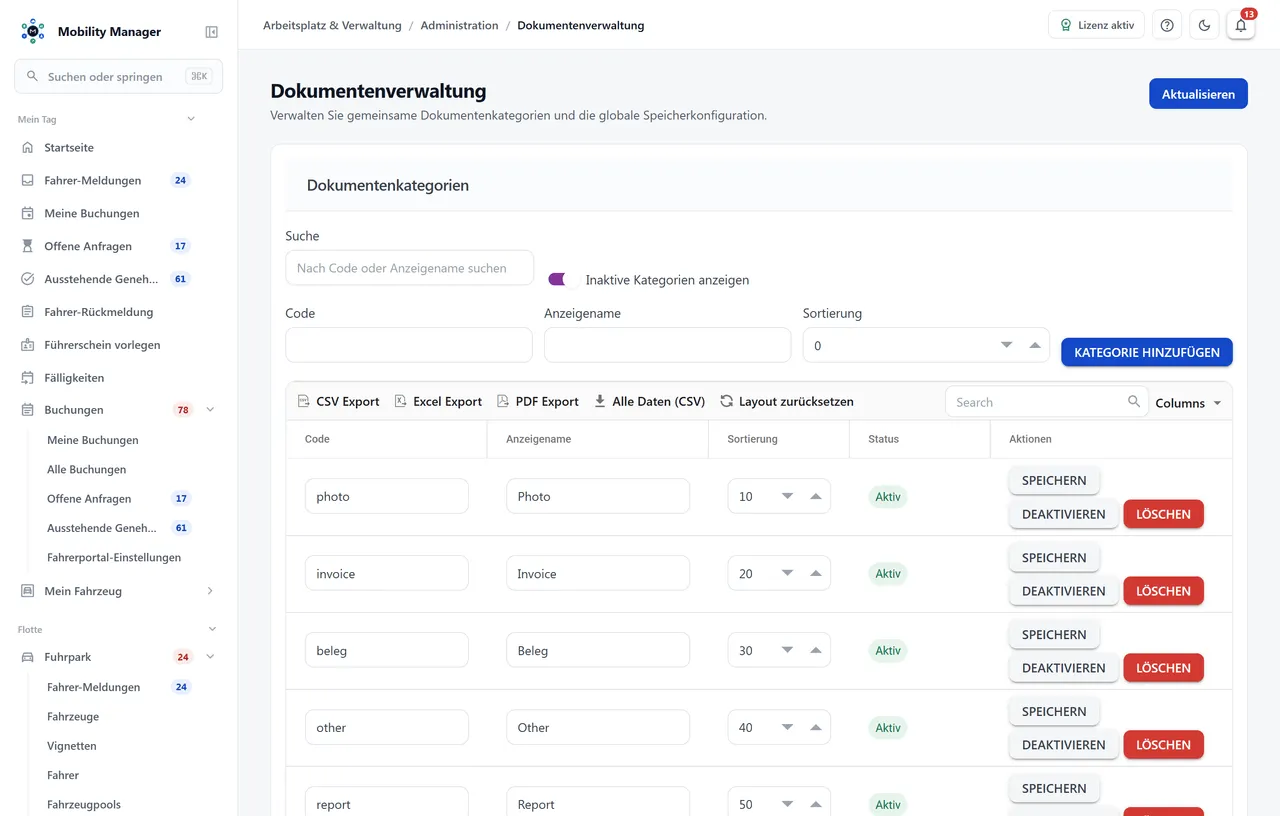Open Alle Buchungen submenu item
Screen dimensions: 1280x816
(86, 469)
